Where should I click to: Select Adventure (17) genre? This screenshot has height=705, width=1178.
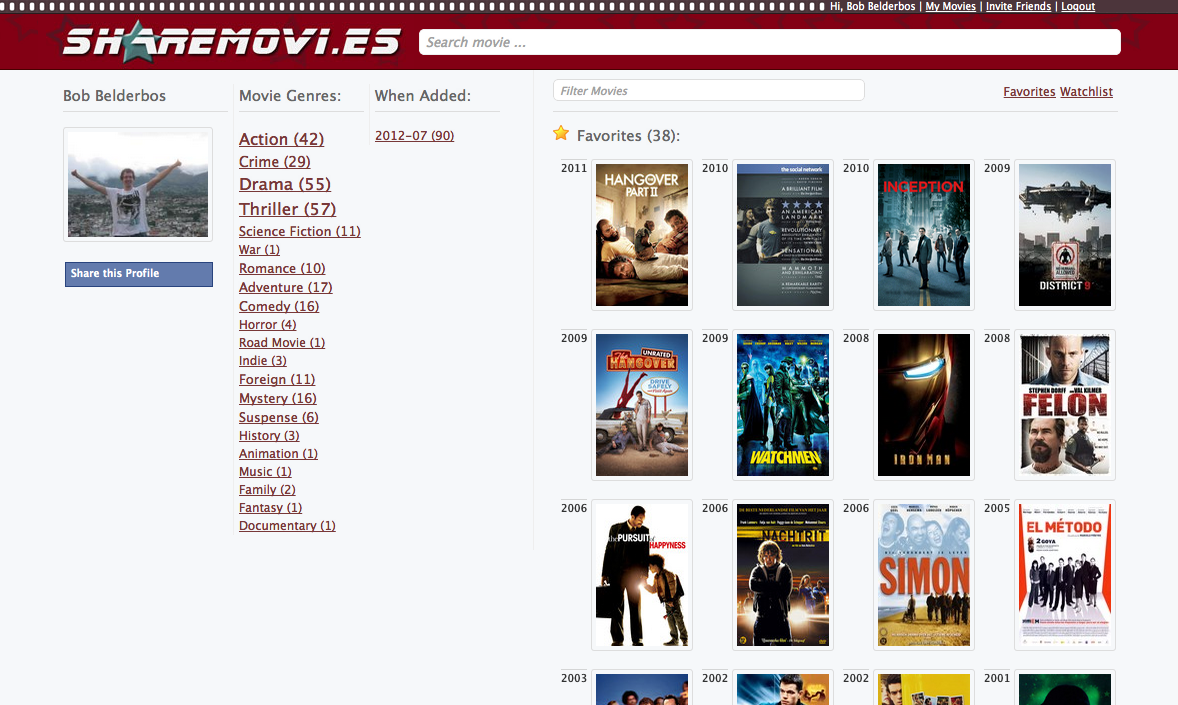[x=285, y=287]
